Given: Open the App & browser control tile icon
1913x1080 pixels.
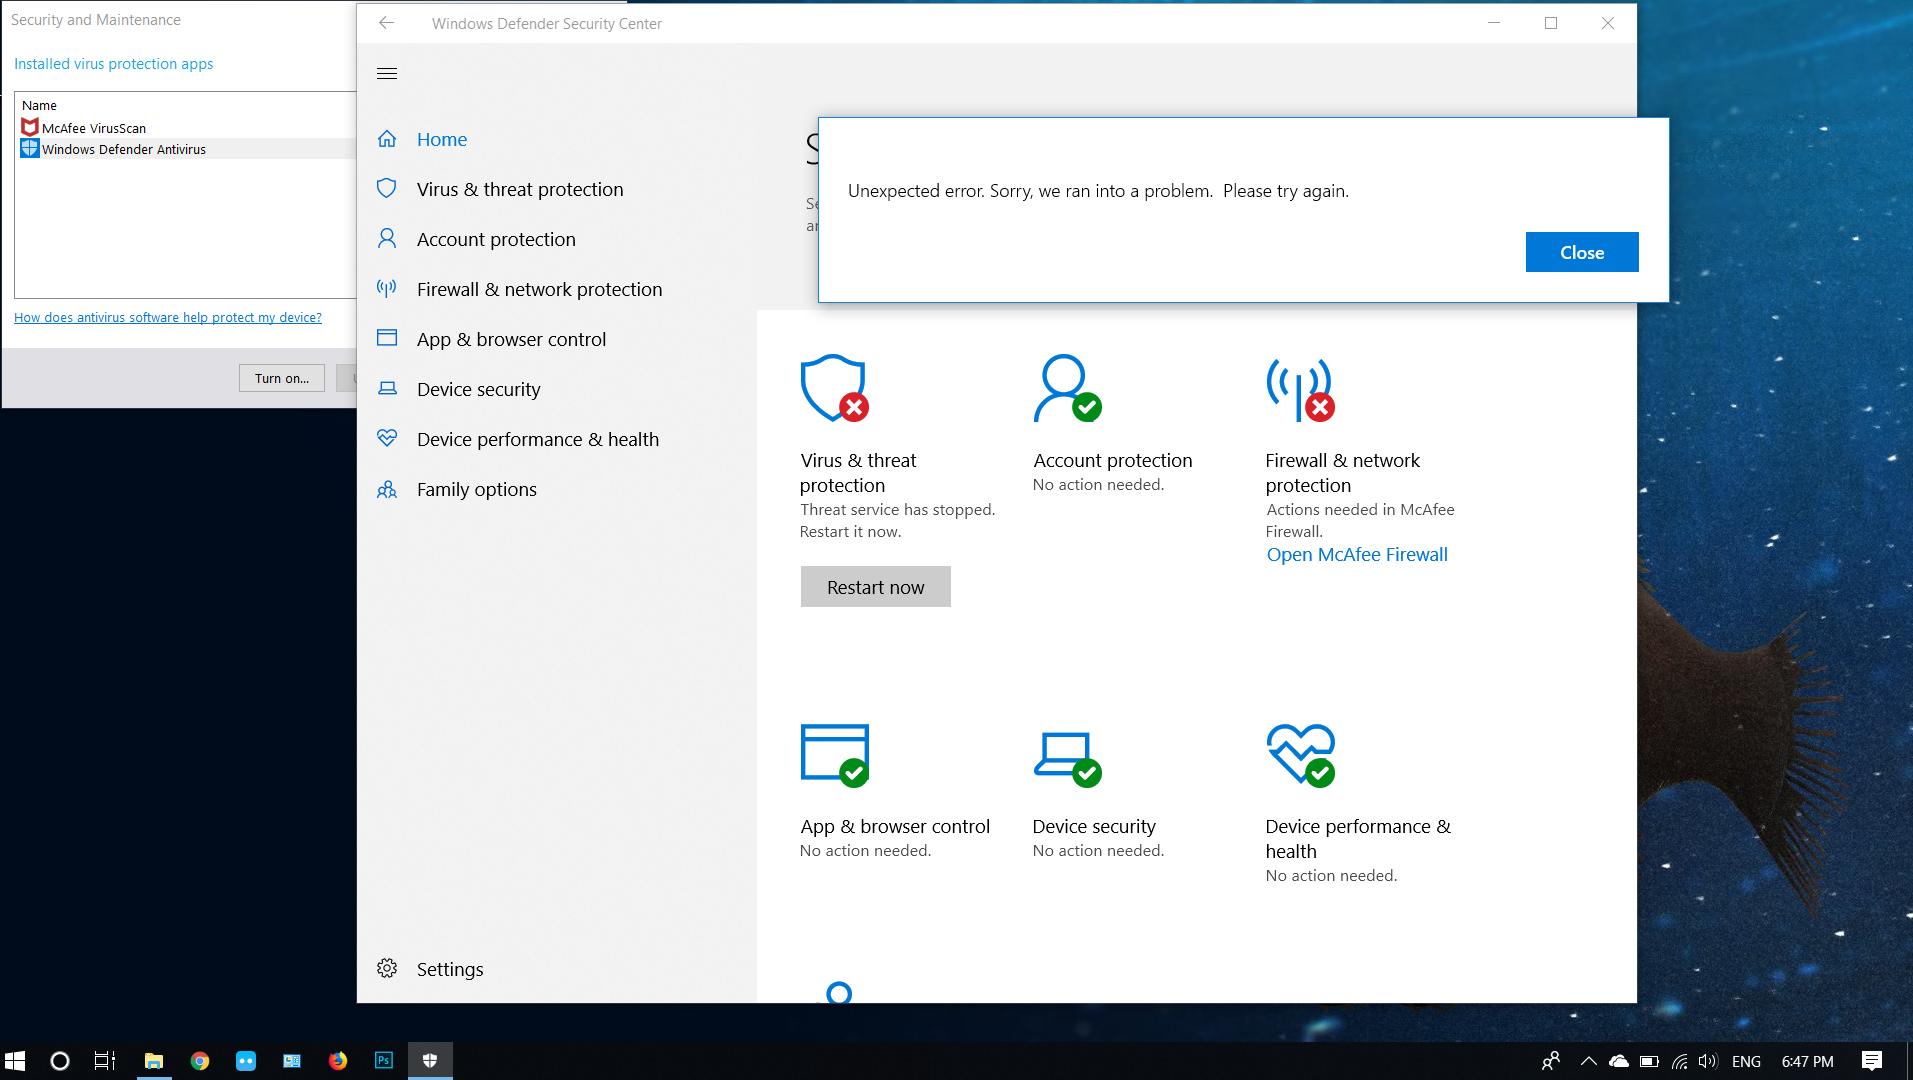Looking at the screenshot, I should [x=834, y=755].
